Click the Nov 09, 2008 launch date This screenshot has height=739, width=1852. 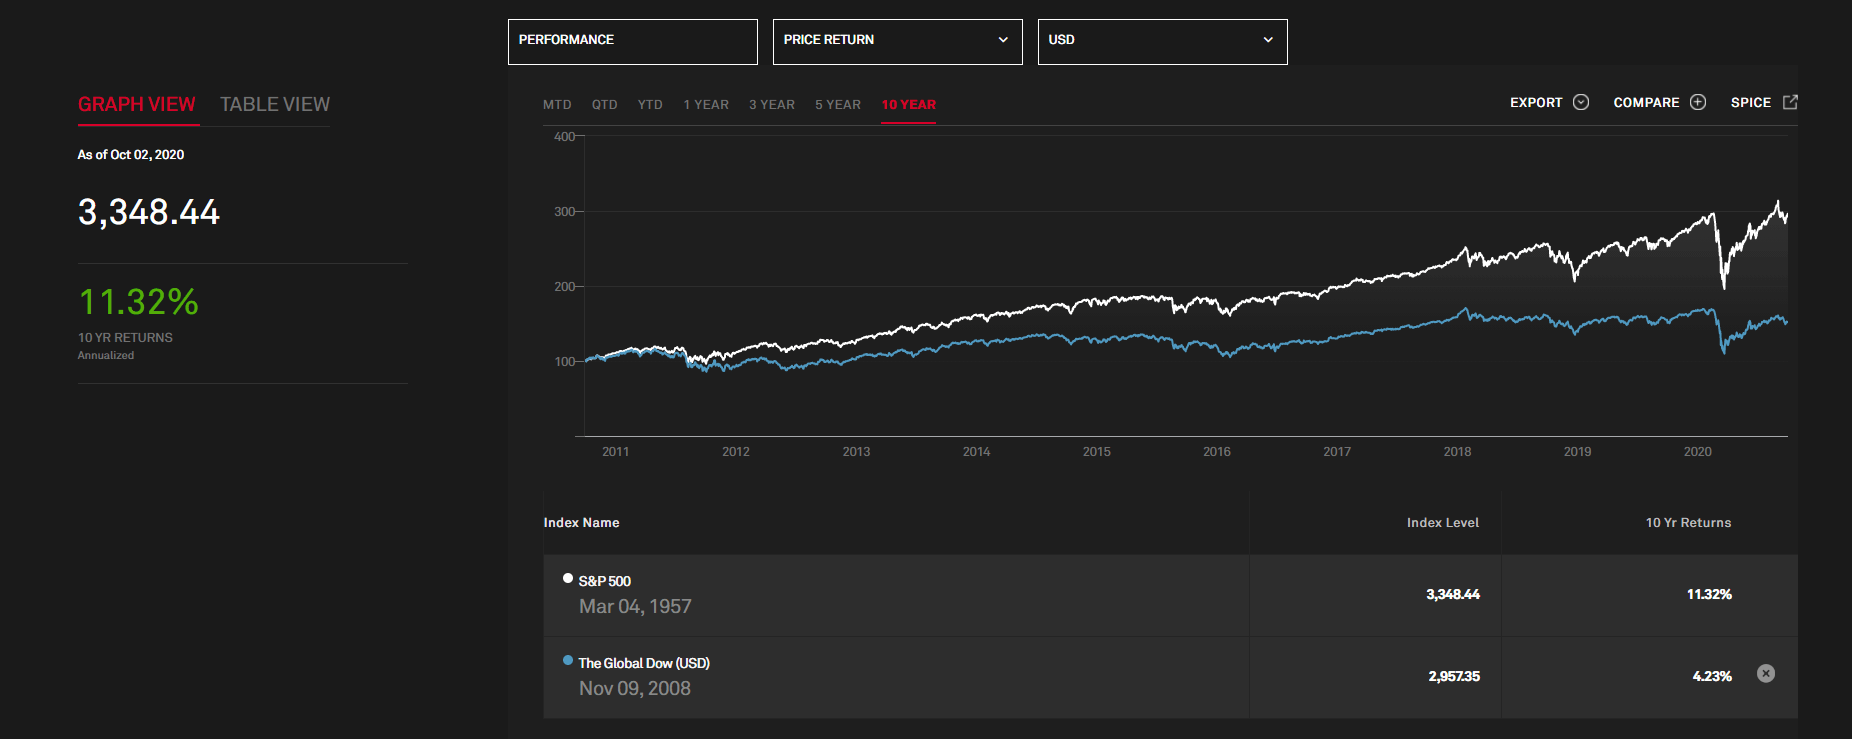pyautogui.click(x=635, y=688)
